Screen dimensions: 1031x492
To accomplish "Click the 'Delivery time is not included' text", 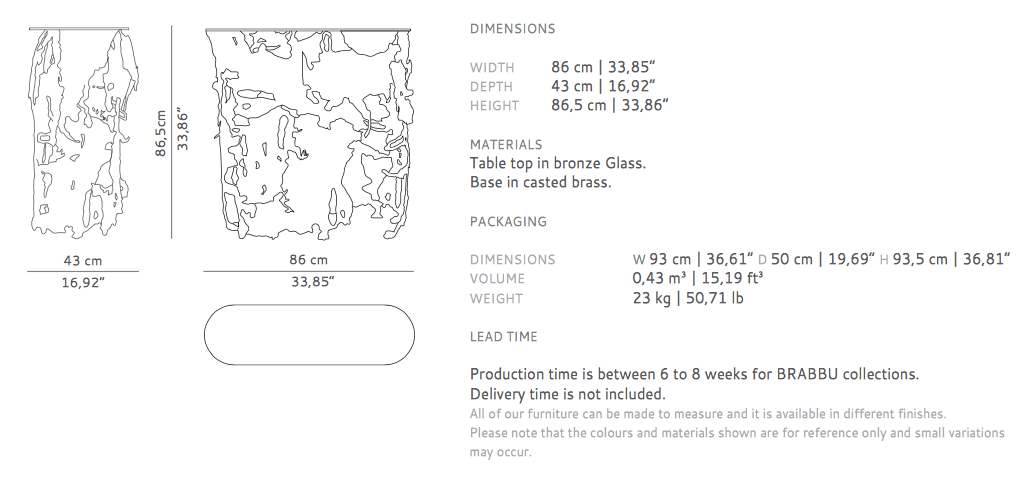I will (567, 394).
